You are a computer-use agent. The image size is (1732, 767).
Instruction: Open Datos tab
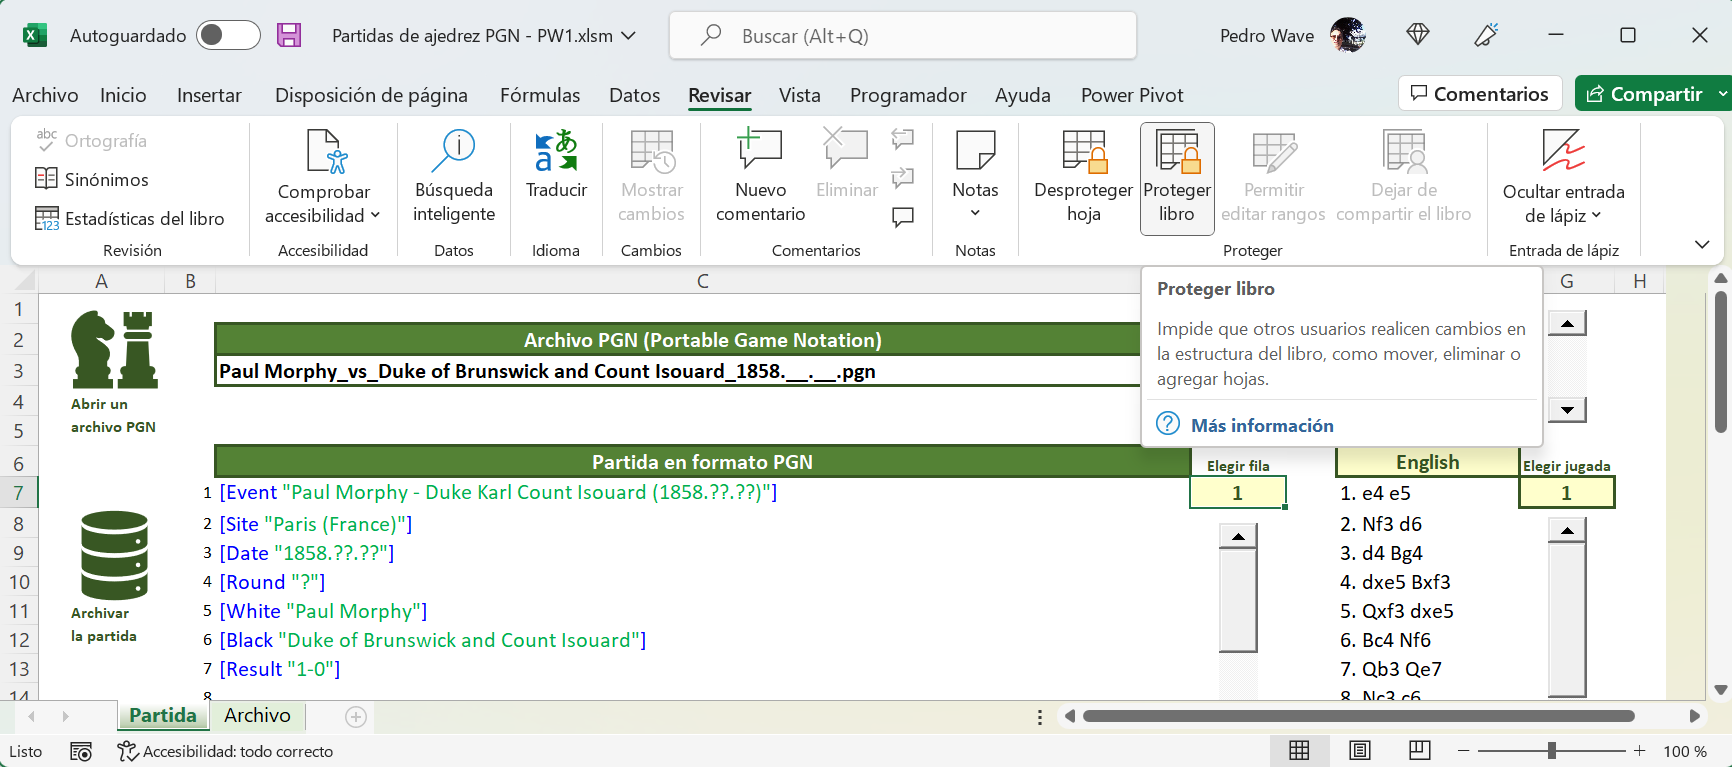[635, 95]
